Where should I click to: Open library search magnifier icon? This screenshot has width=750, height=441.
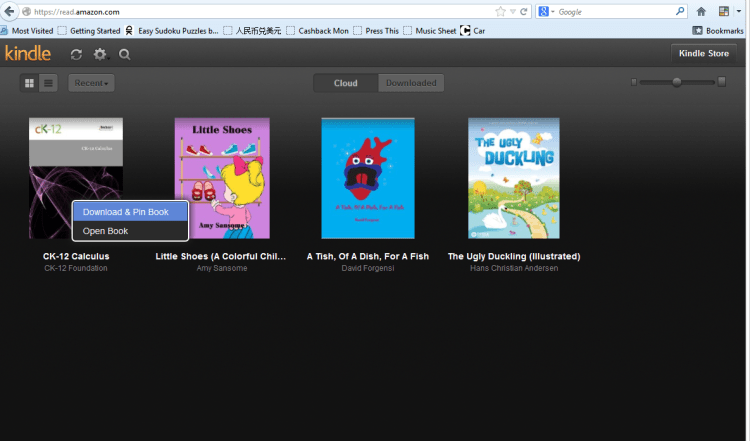pyautogui.click(x=124, y=55)
